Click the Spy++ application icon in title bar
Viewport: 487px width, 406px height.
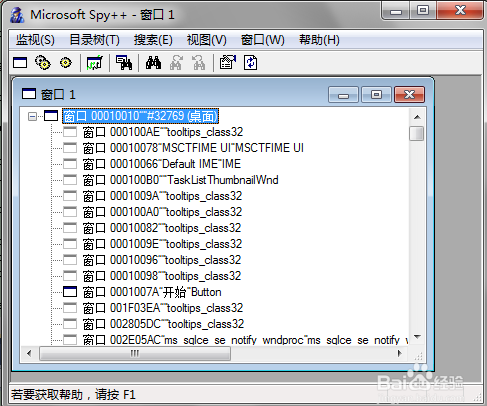17,15
